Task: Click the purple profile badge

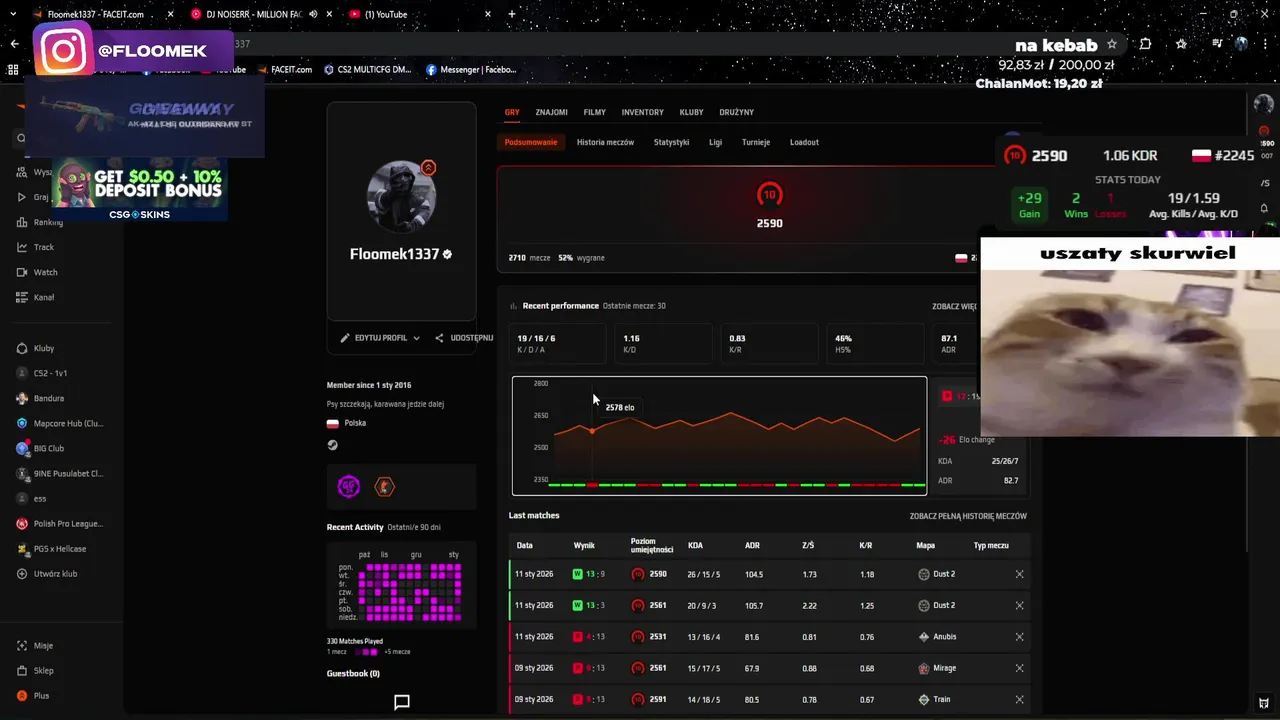Action: click(349, 487)
